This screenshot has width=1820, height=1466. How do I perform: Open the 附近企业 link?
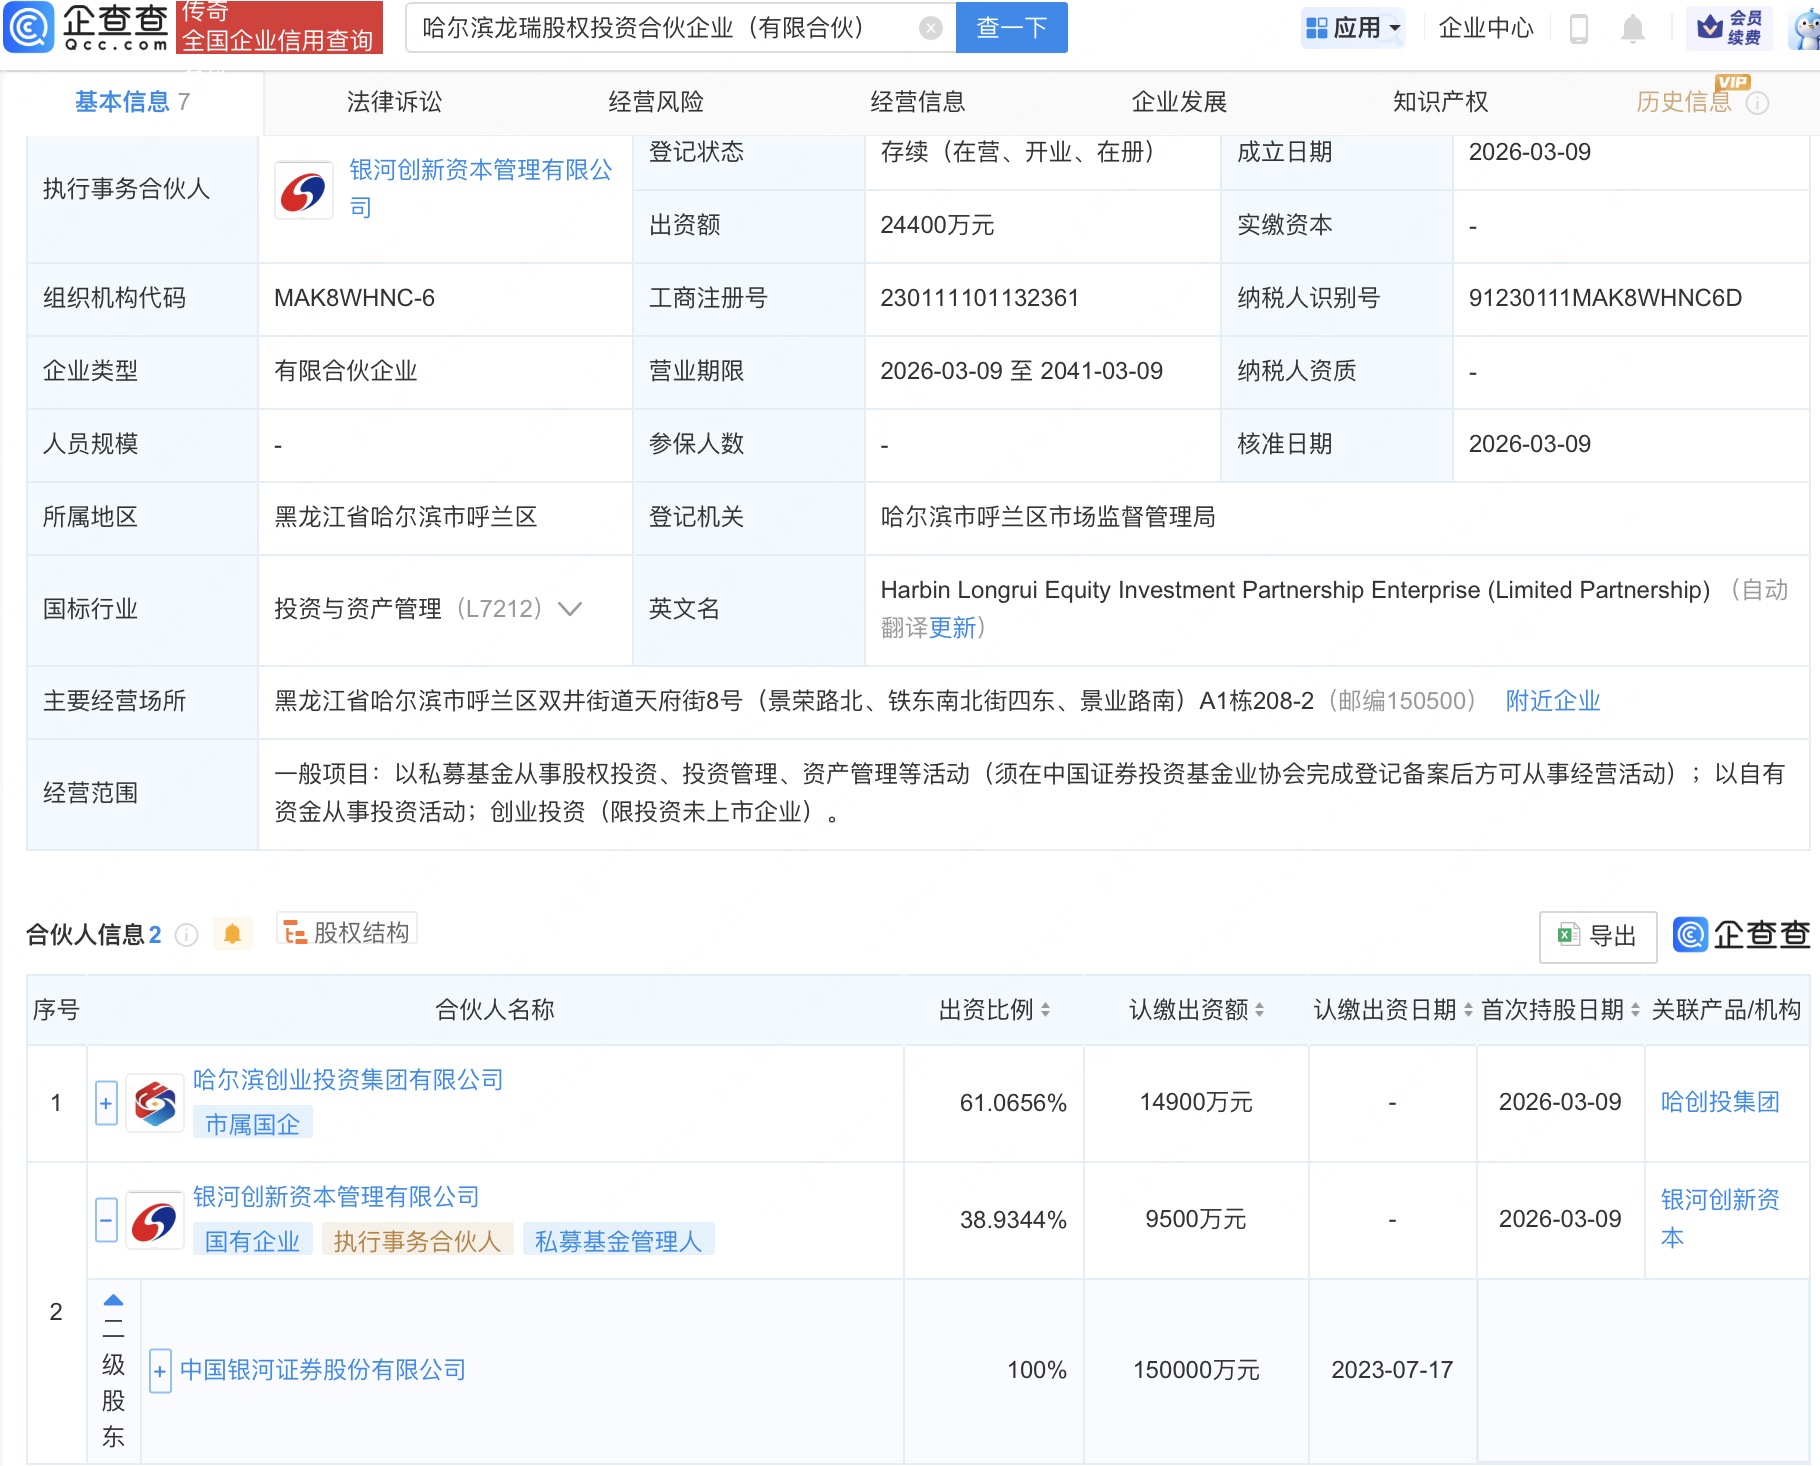click(x=1550, y=701)
